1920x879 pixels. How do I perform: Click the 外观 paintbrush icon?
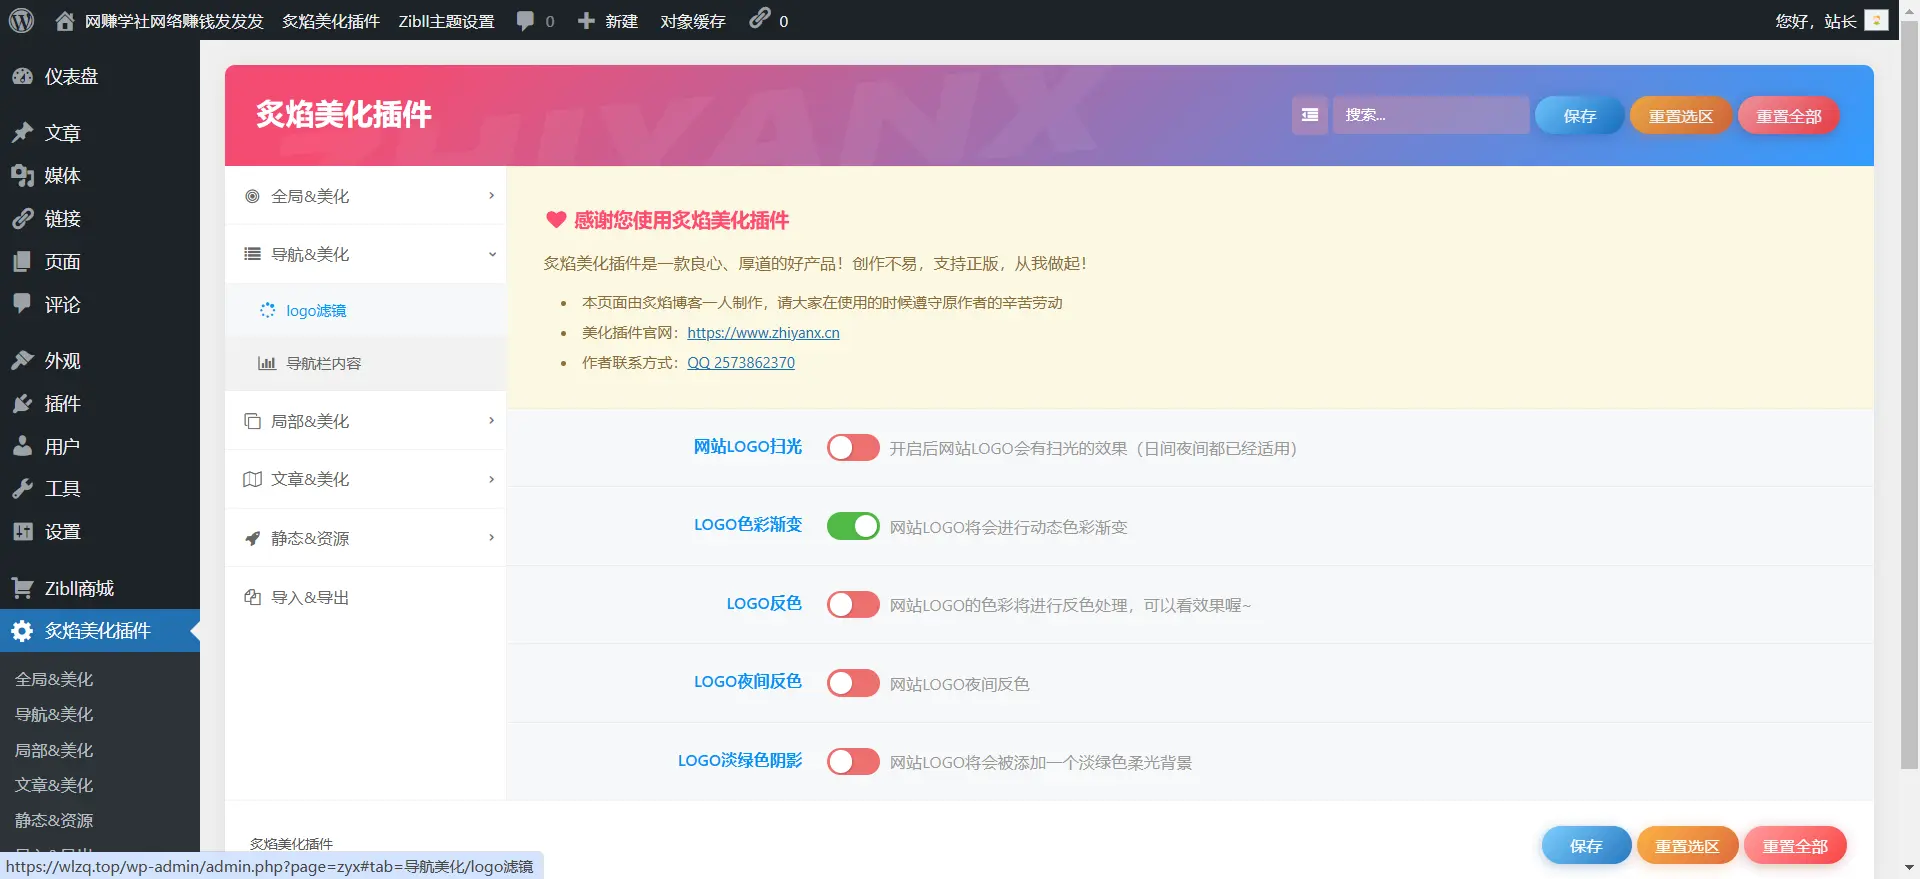coord(22,361)
